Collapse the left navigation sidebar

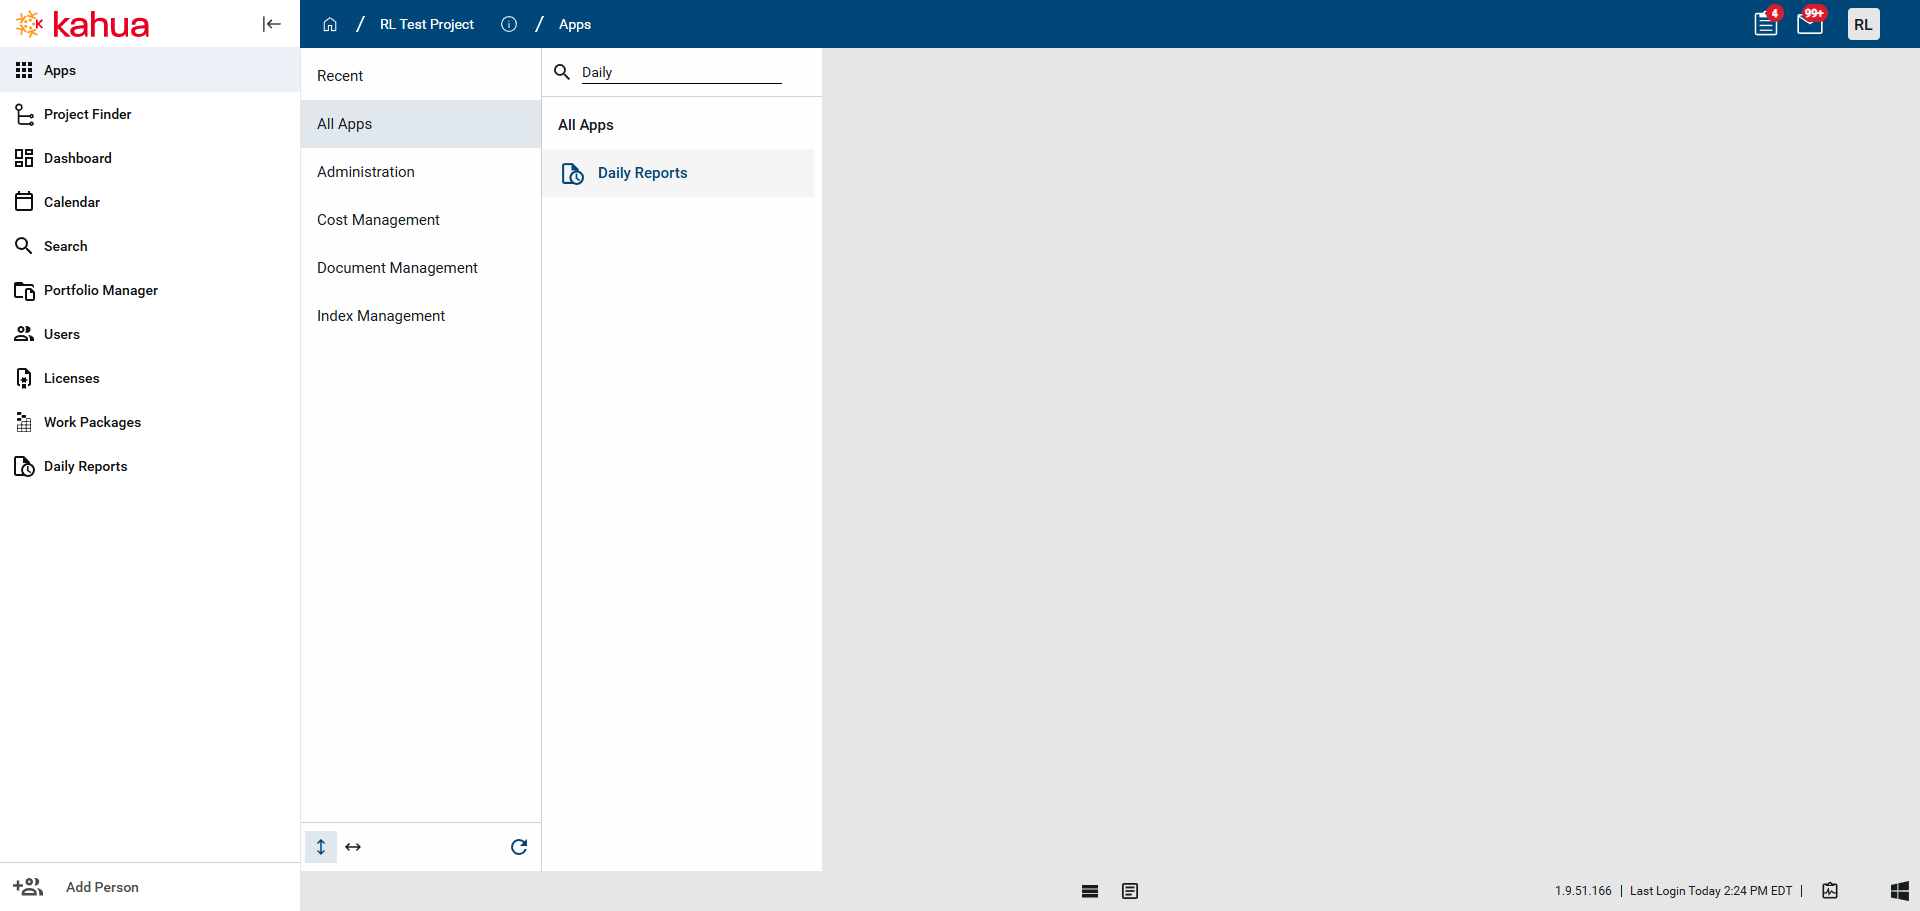271,24
